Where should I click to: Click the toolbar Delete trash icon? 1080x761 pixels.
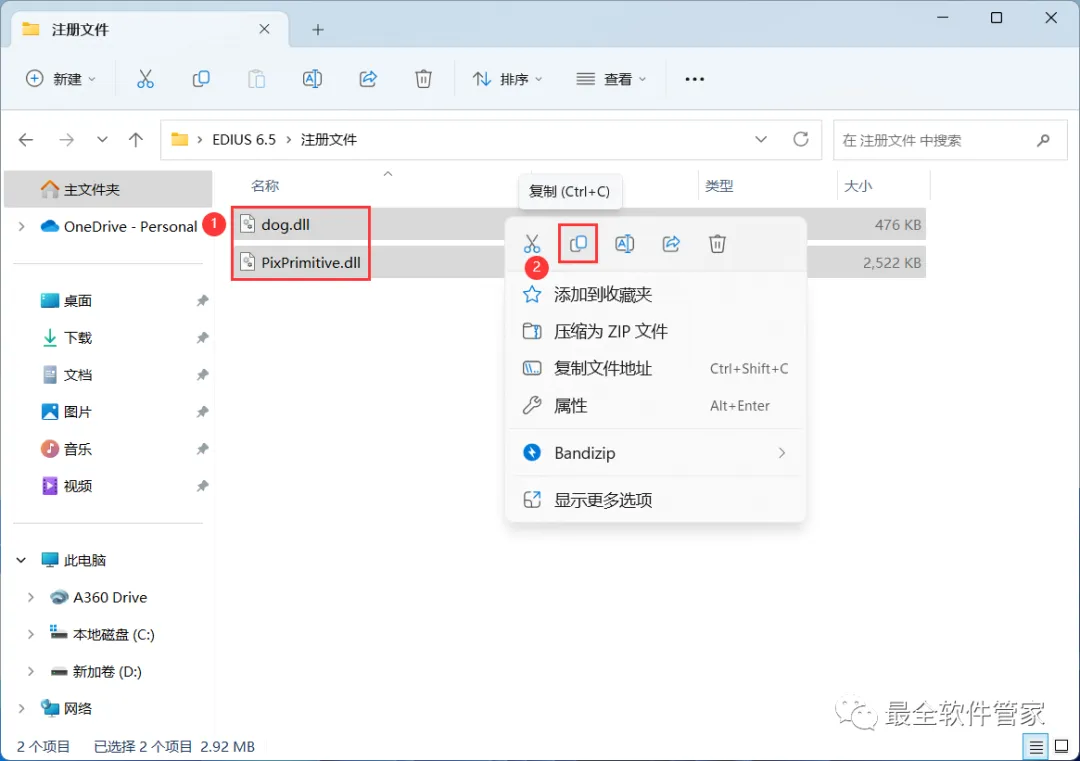tap(424, 79)
